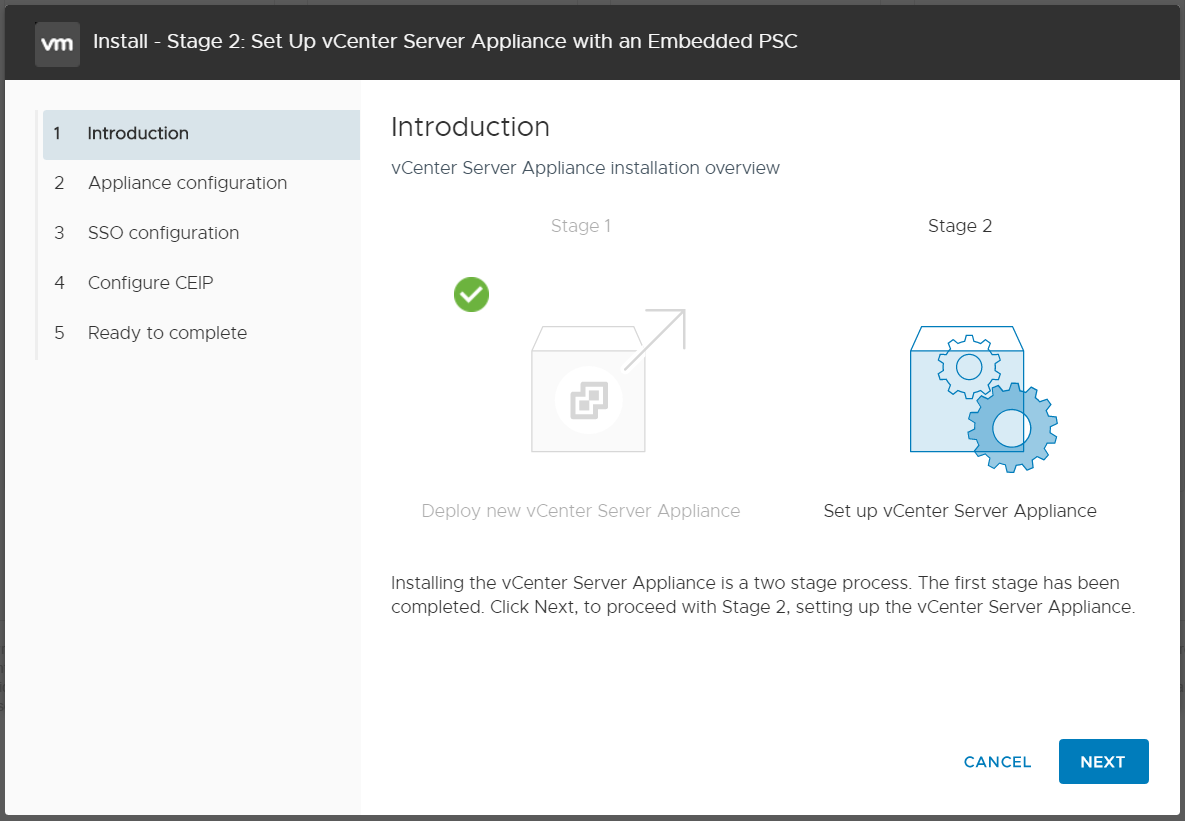The width and height of the screenshot is (1185, 821).
Task: Click the Stage 2 gears setup icon
Action: pyautogui.click(x=983, y=398)
